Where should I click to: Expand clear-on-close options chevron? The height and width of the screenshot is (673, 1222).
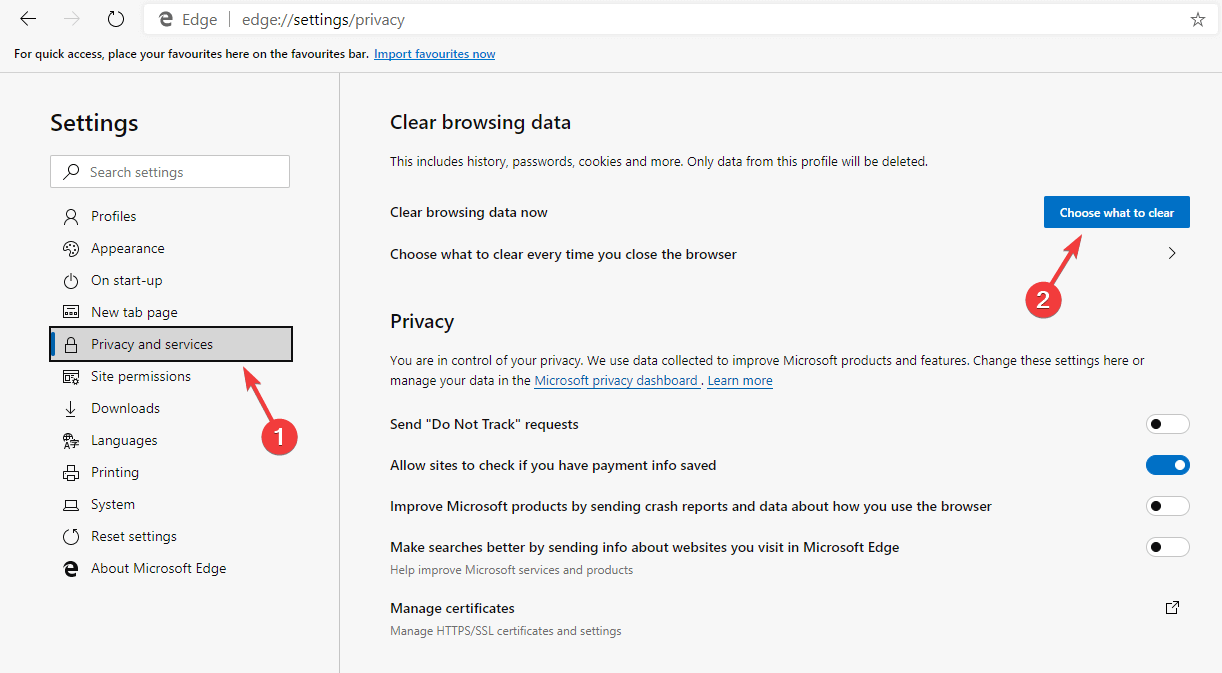pyautogui.click(x=1172, y=254)
